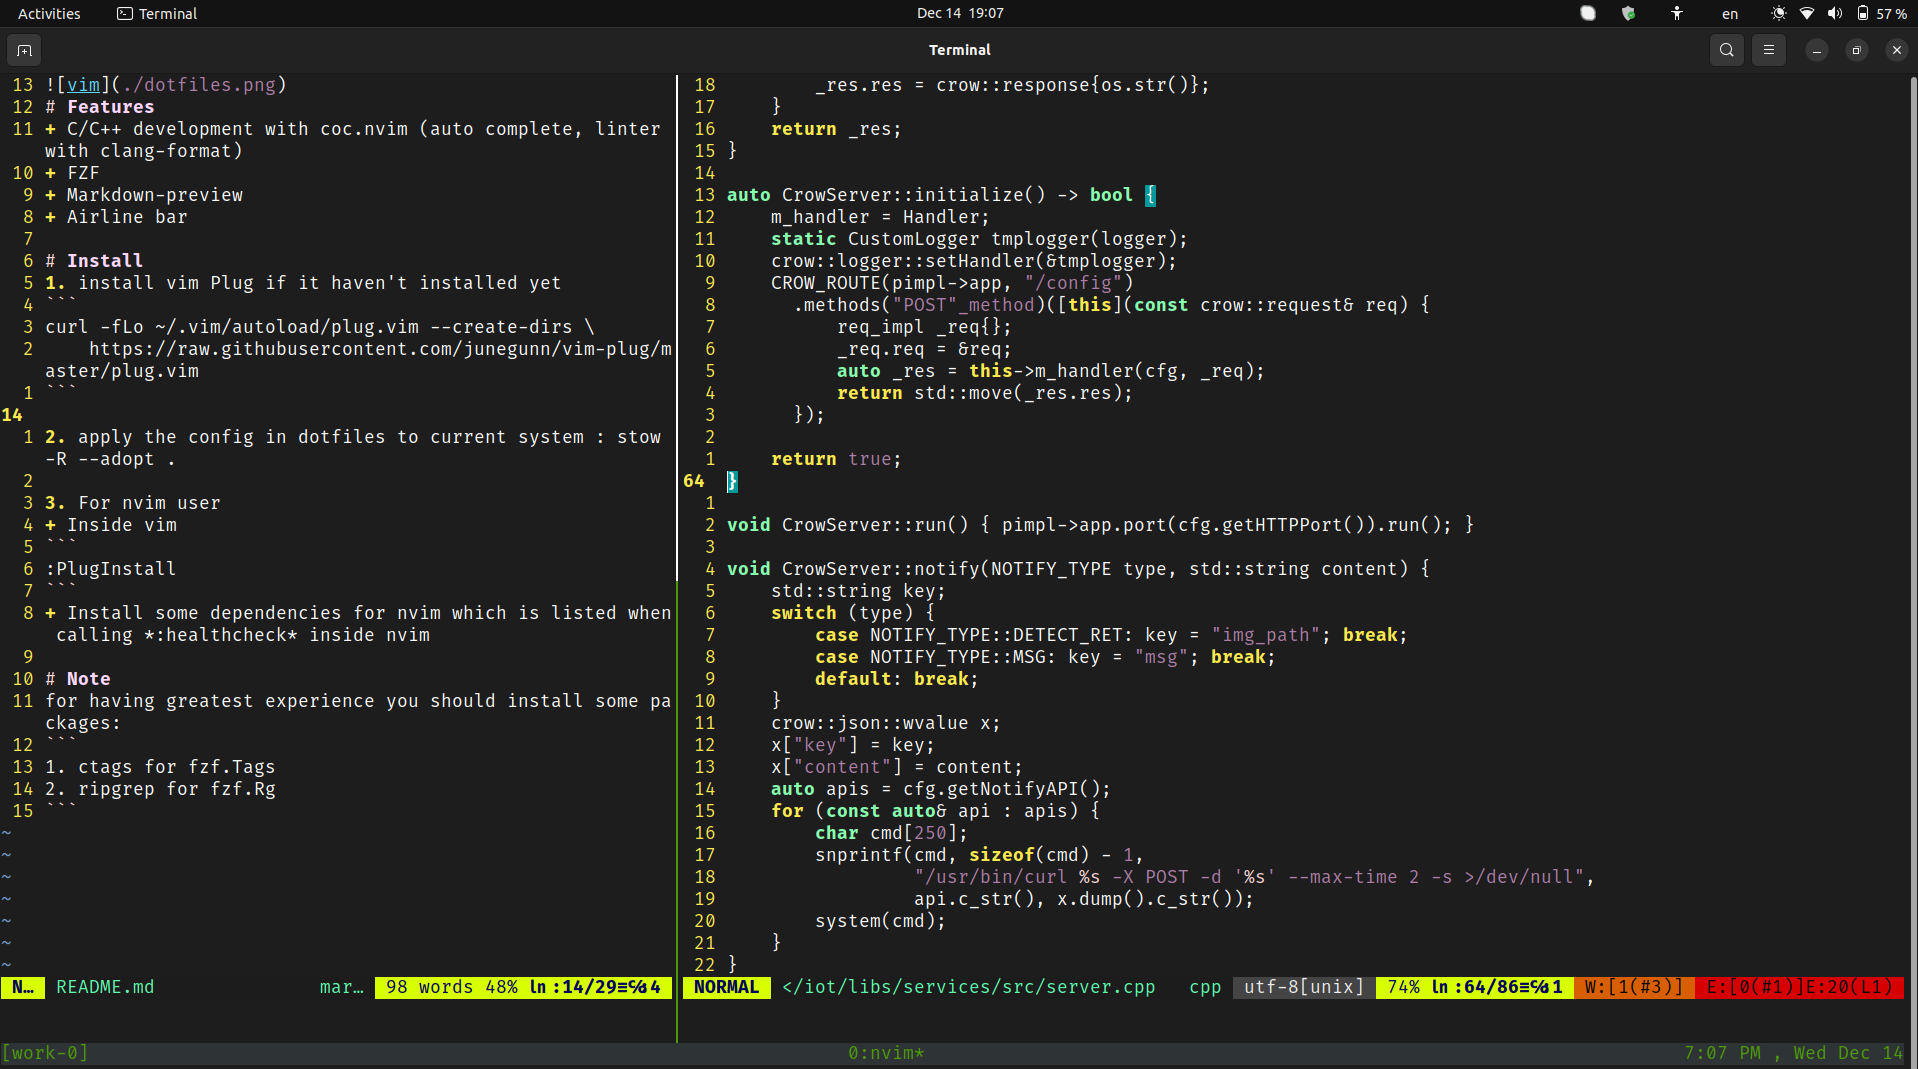Open a new terminal tab
Image resolution: width=1918 pixels, height=1069 pixels.
tap(24, 50)
